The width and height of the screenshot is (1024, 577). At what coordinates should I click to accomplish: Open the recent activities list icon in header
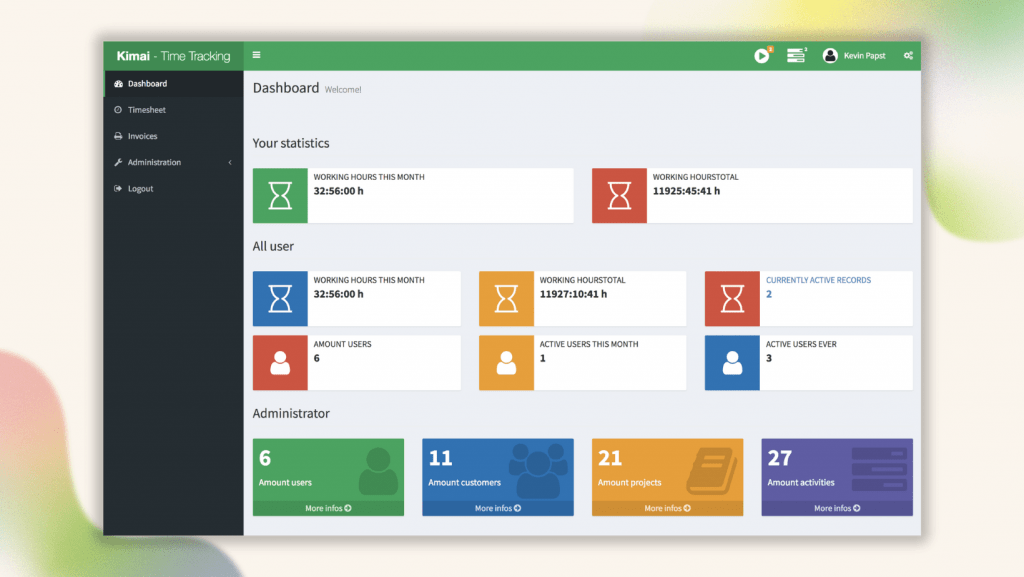click(x=795, y=56)
